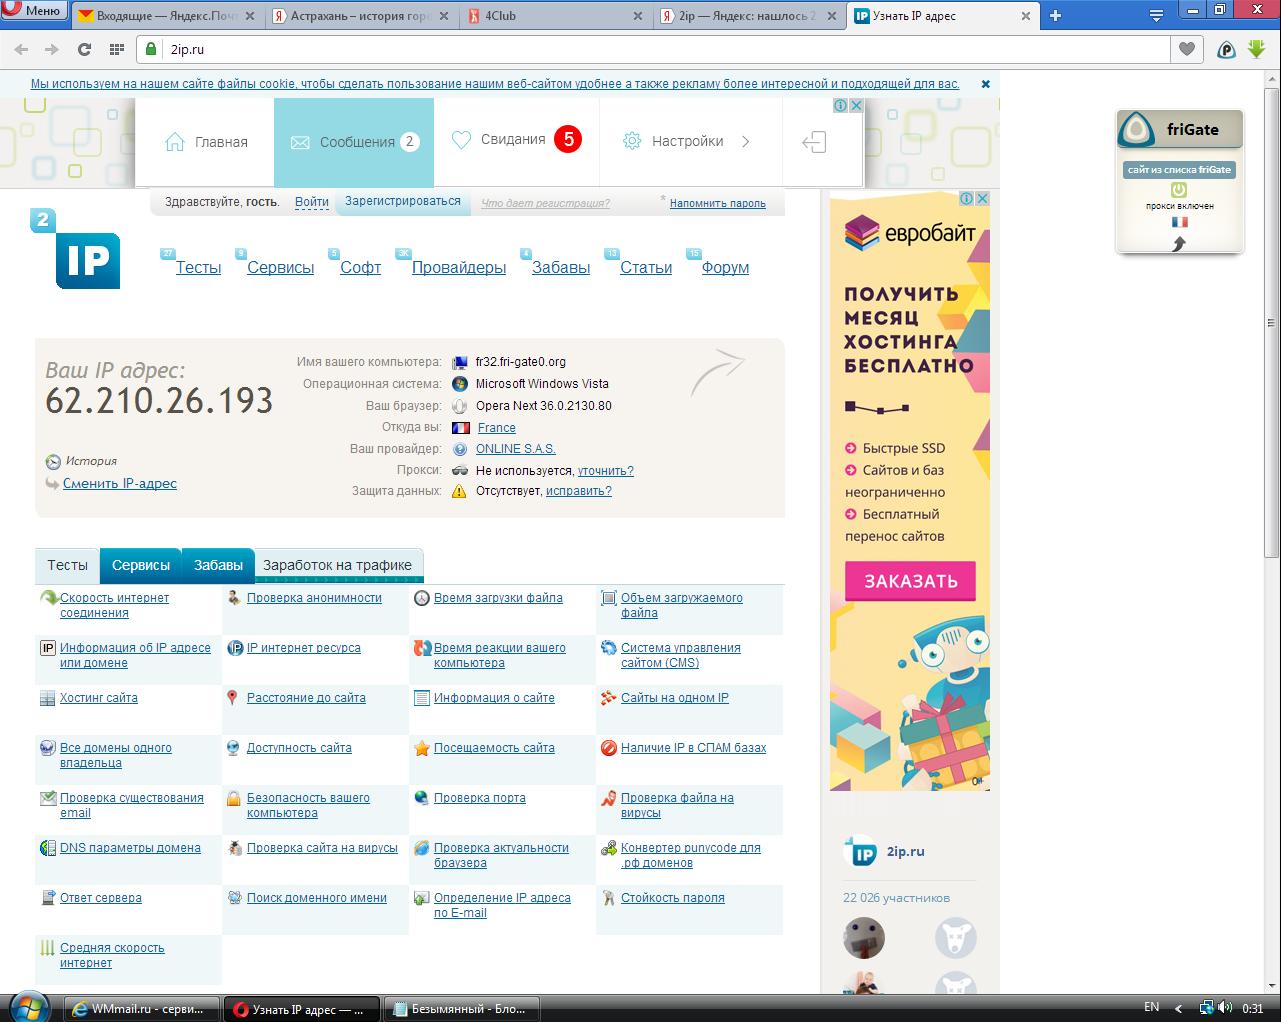The height and width of the screenshot is (1022, 1281).
Task: Click the EN language indicator in tray
Action: click(1151, 1008)
